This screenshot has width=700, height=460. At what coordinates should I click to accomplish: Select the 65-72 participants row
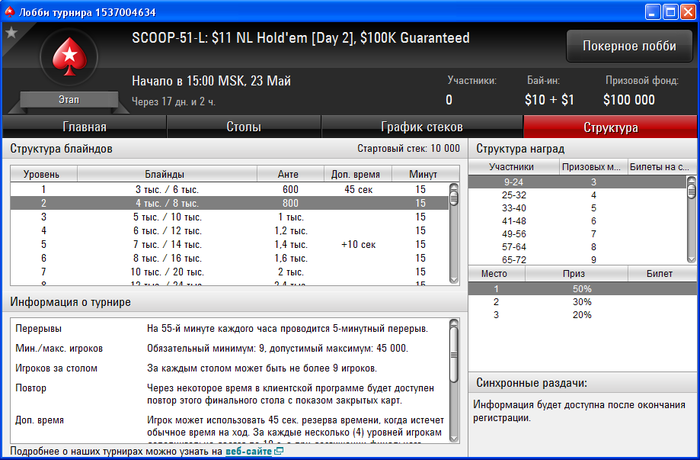click(x=577, y=259)
